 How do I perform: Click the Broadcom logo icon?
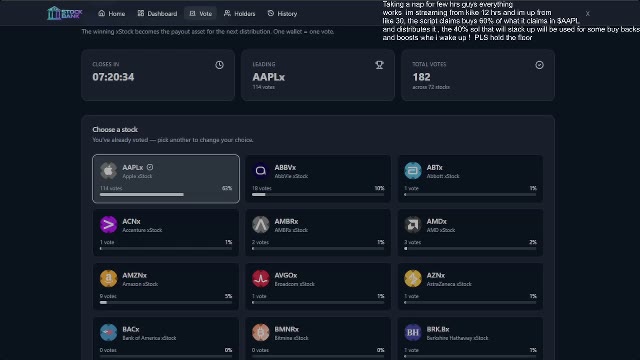pos(260,278)
